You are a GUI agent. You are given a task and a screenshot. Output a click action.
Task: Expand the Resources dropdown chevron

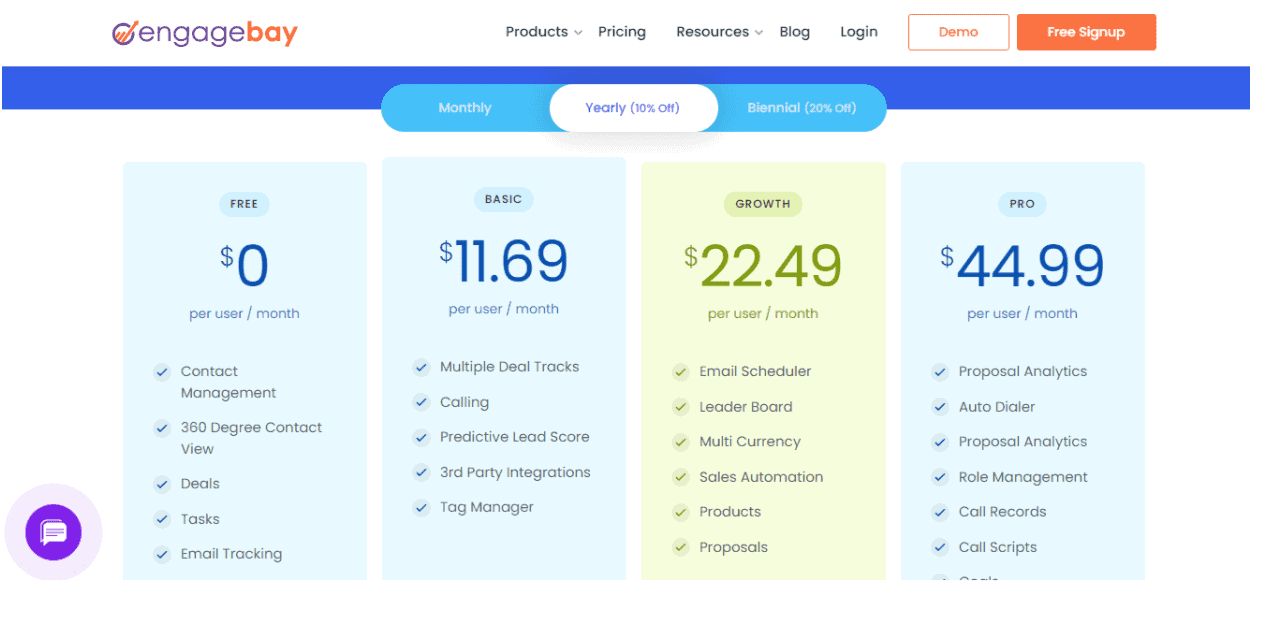[759, 33]
